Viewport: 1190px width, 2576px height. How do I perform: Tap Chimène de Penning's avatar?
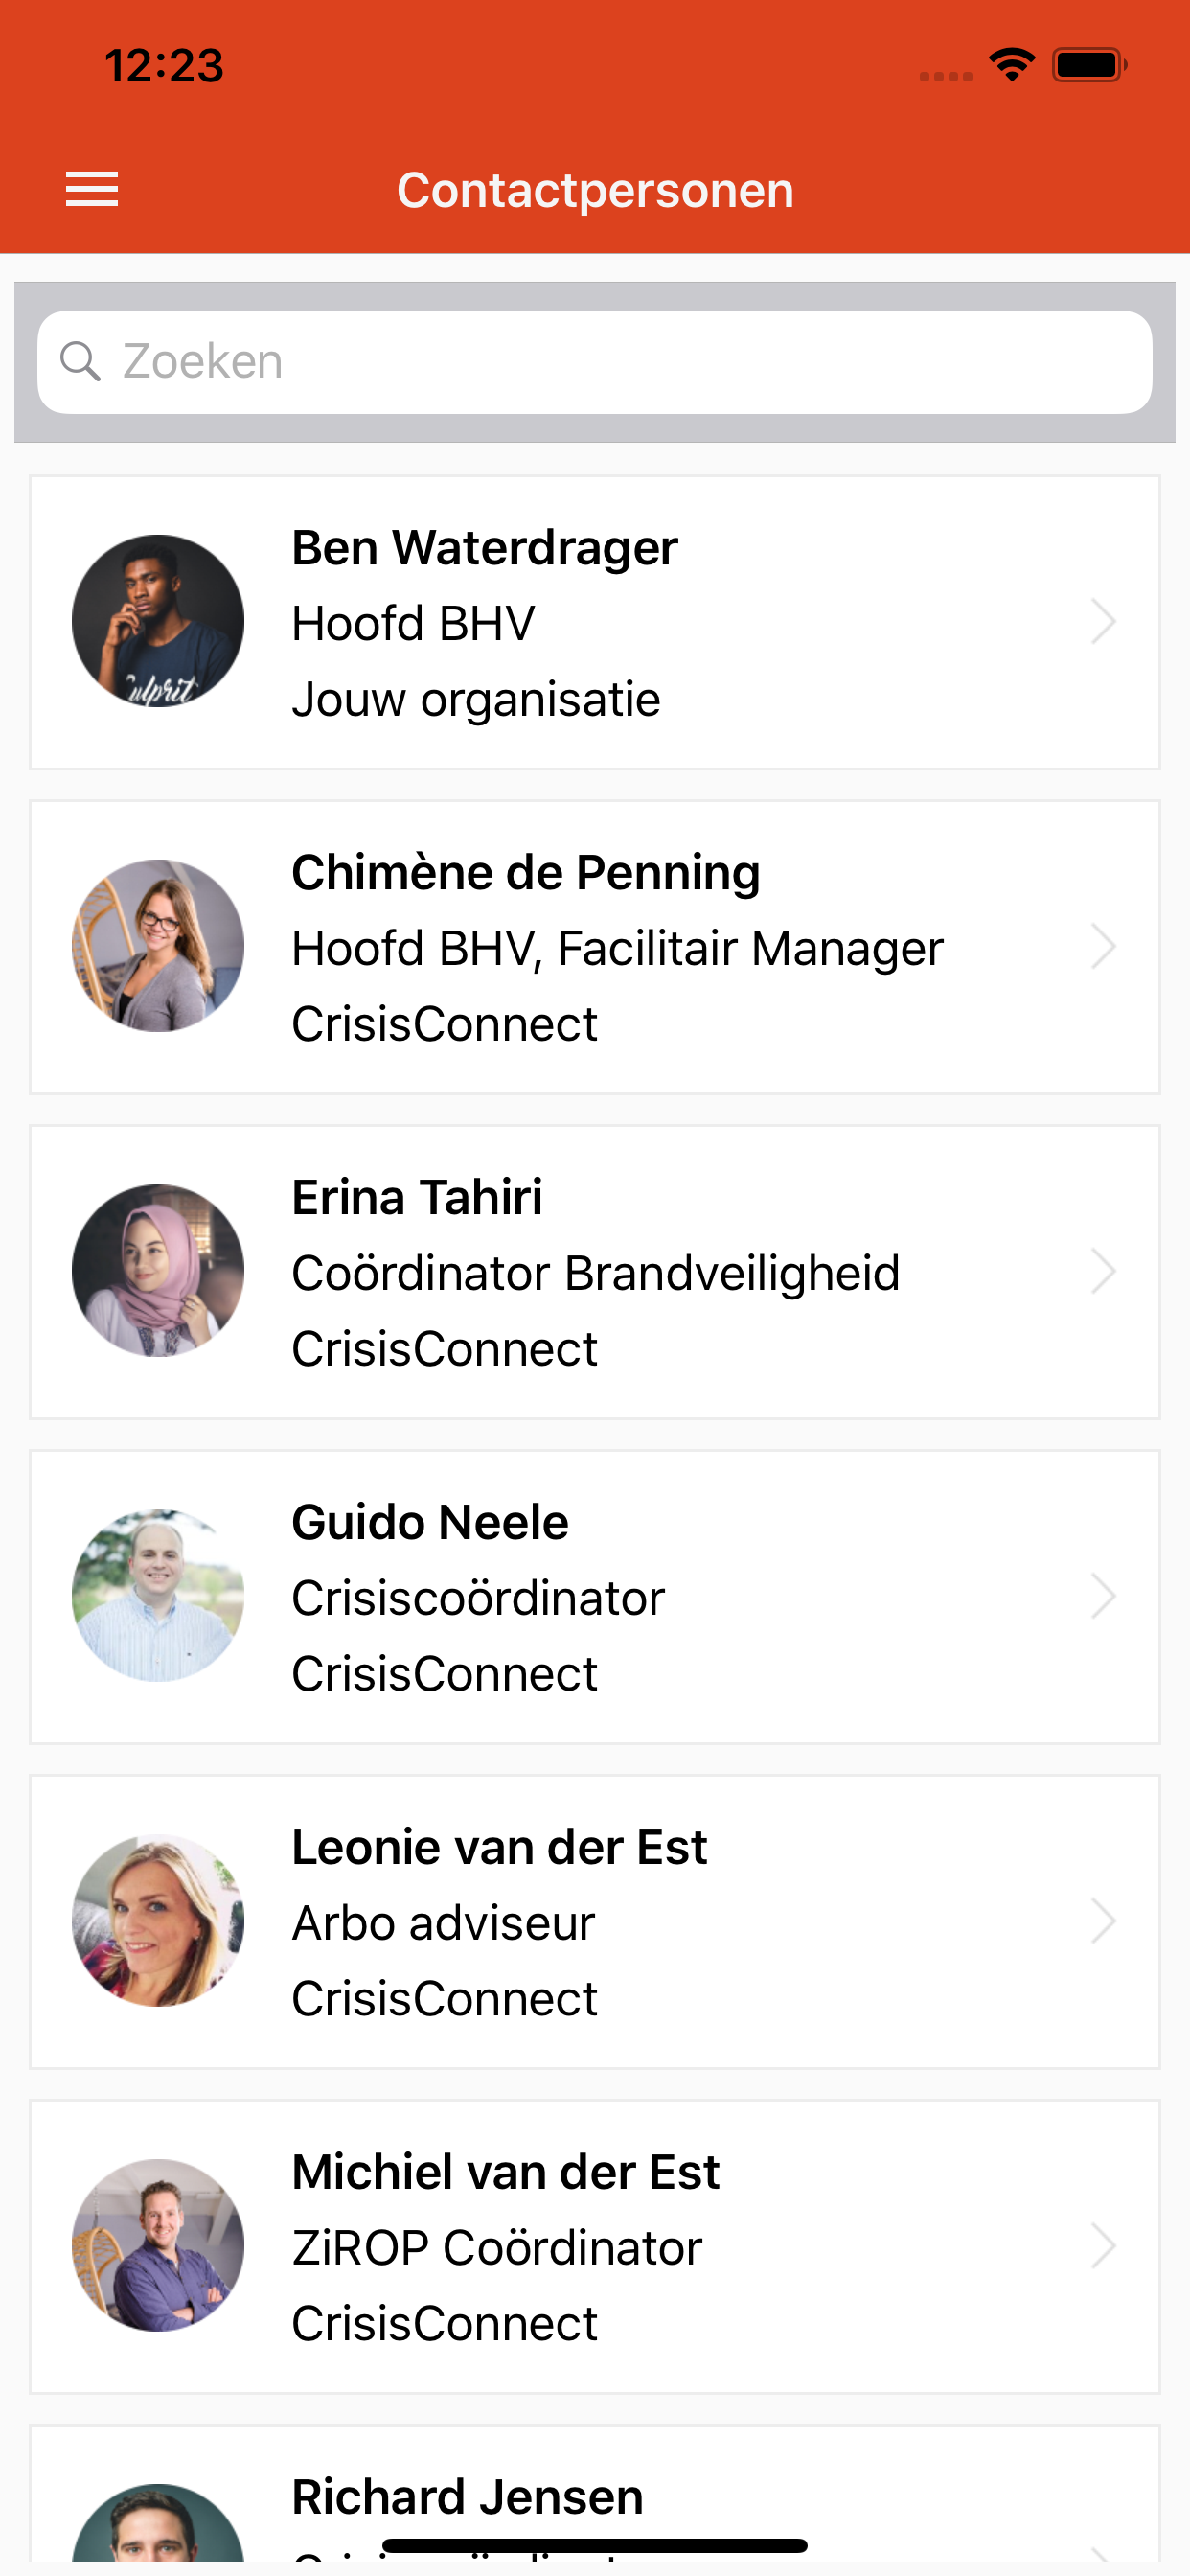coord(158,946)
